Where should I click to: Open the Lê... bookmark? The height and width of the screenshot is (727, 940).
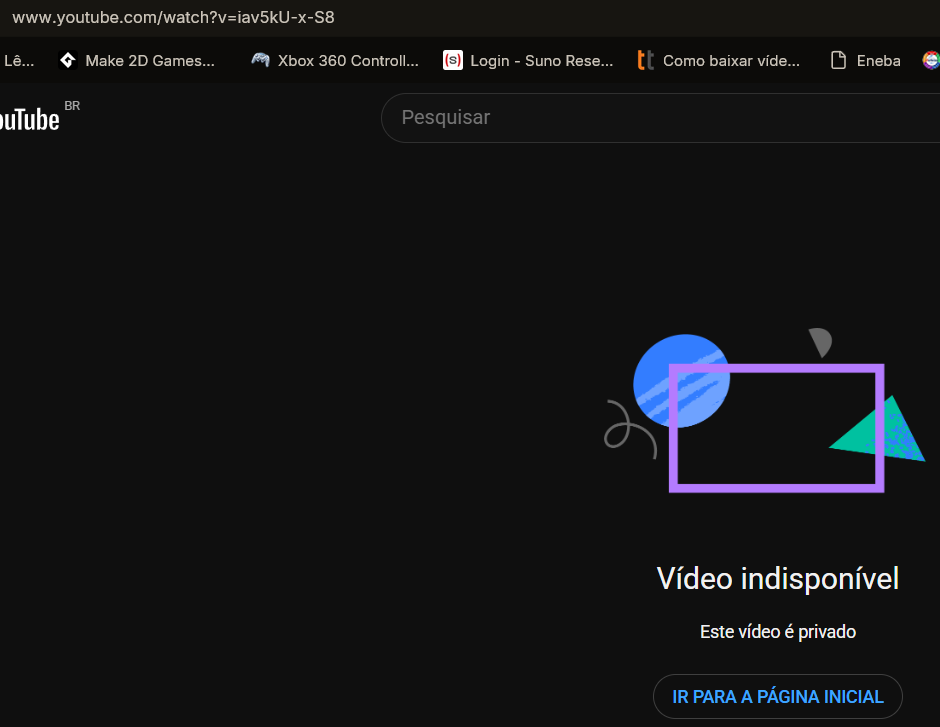[x=19, y=61]
